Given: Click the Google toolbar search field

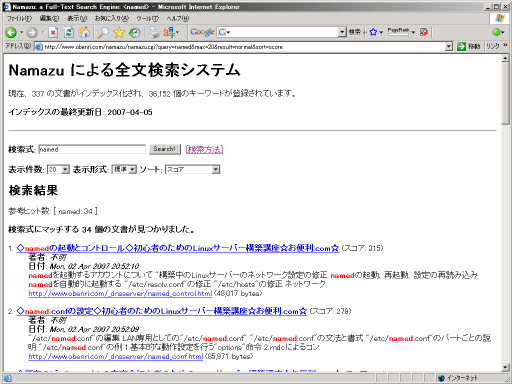Looking at the screenshot, I should pyautogui.click(x=282, y=32).
